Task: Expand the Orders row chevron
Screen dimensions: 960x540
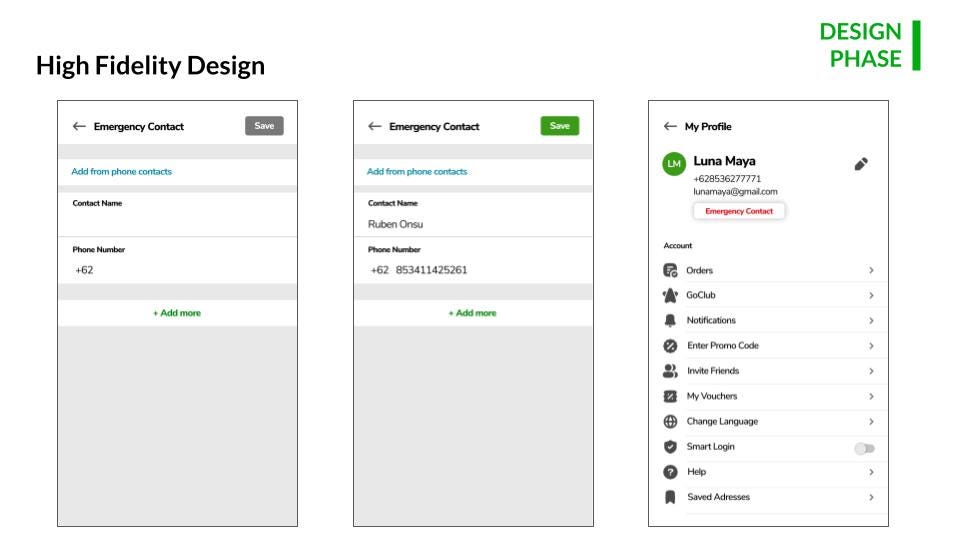Action: tap(871, 270)
